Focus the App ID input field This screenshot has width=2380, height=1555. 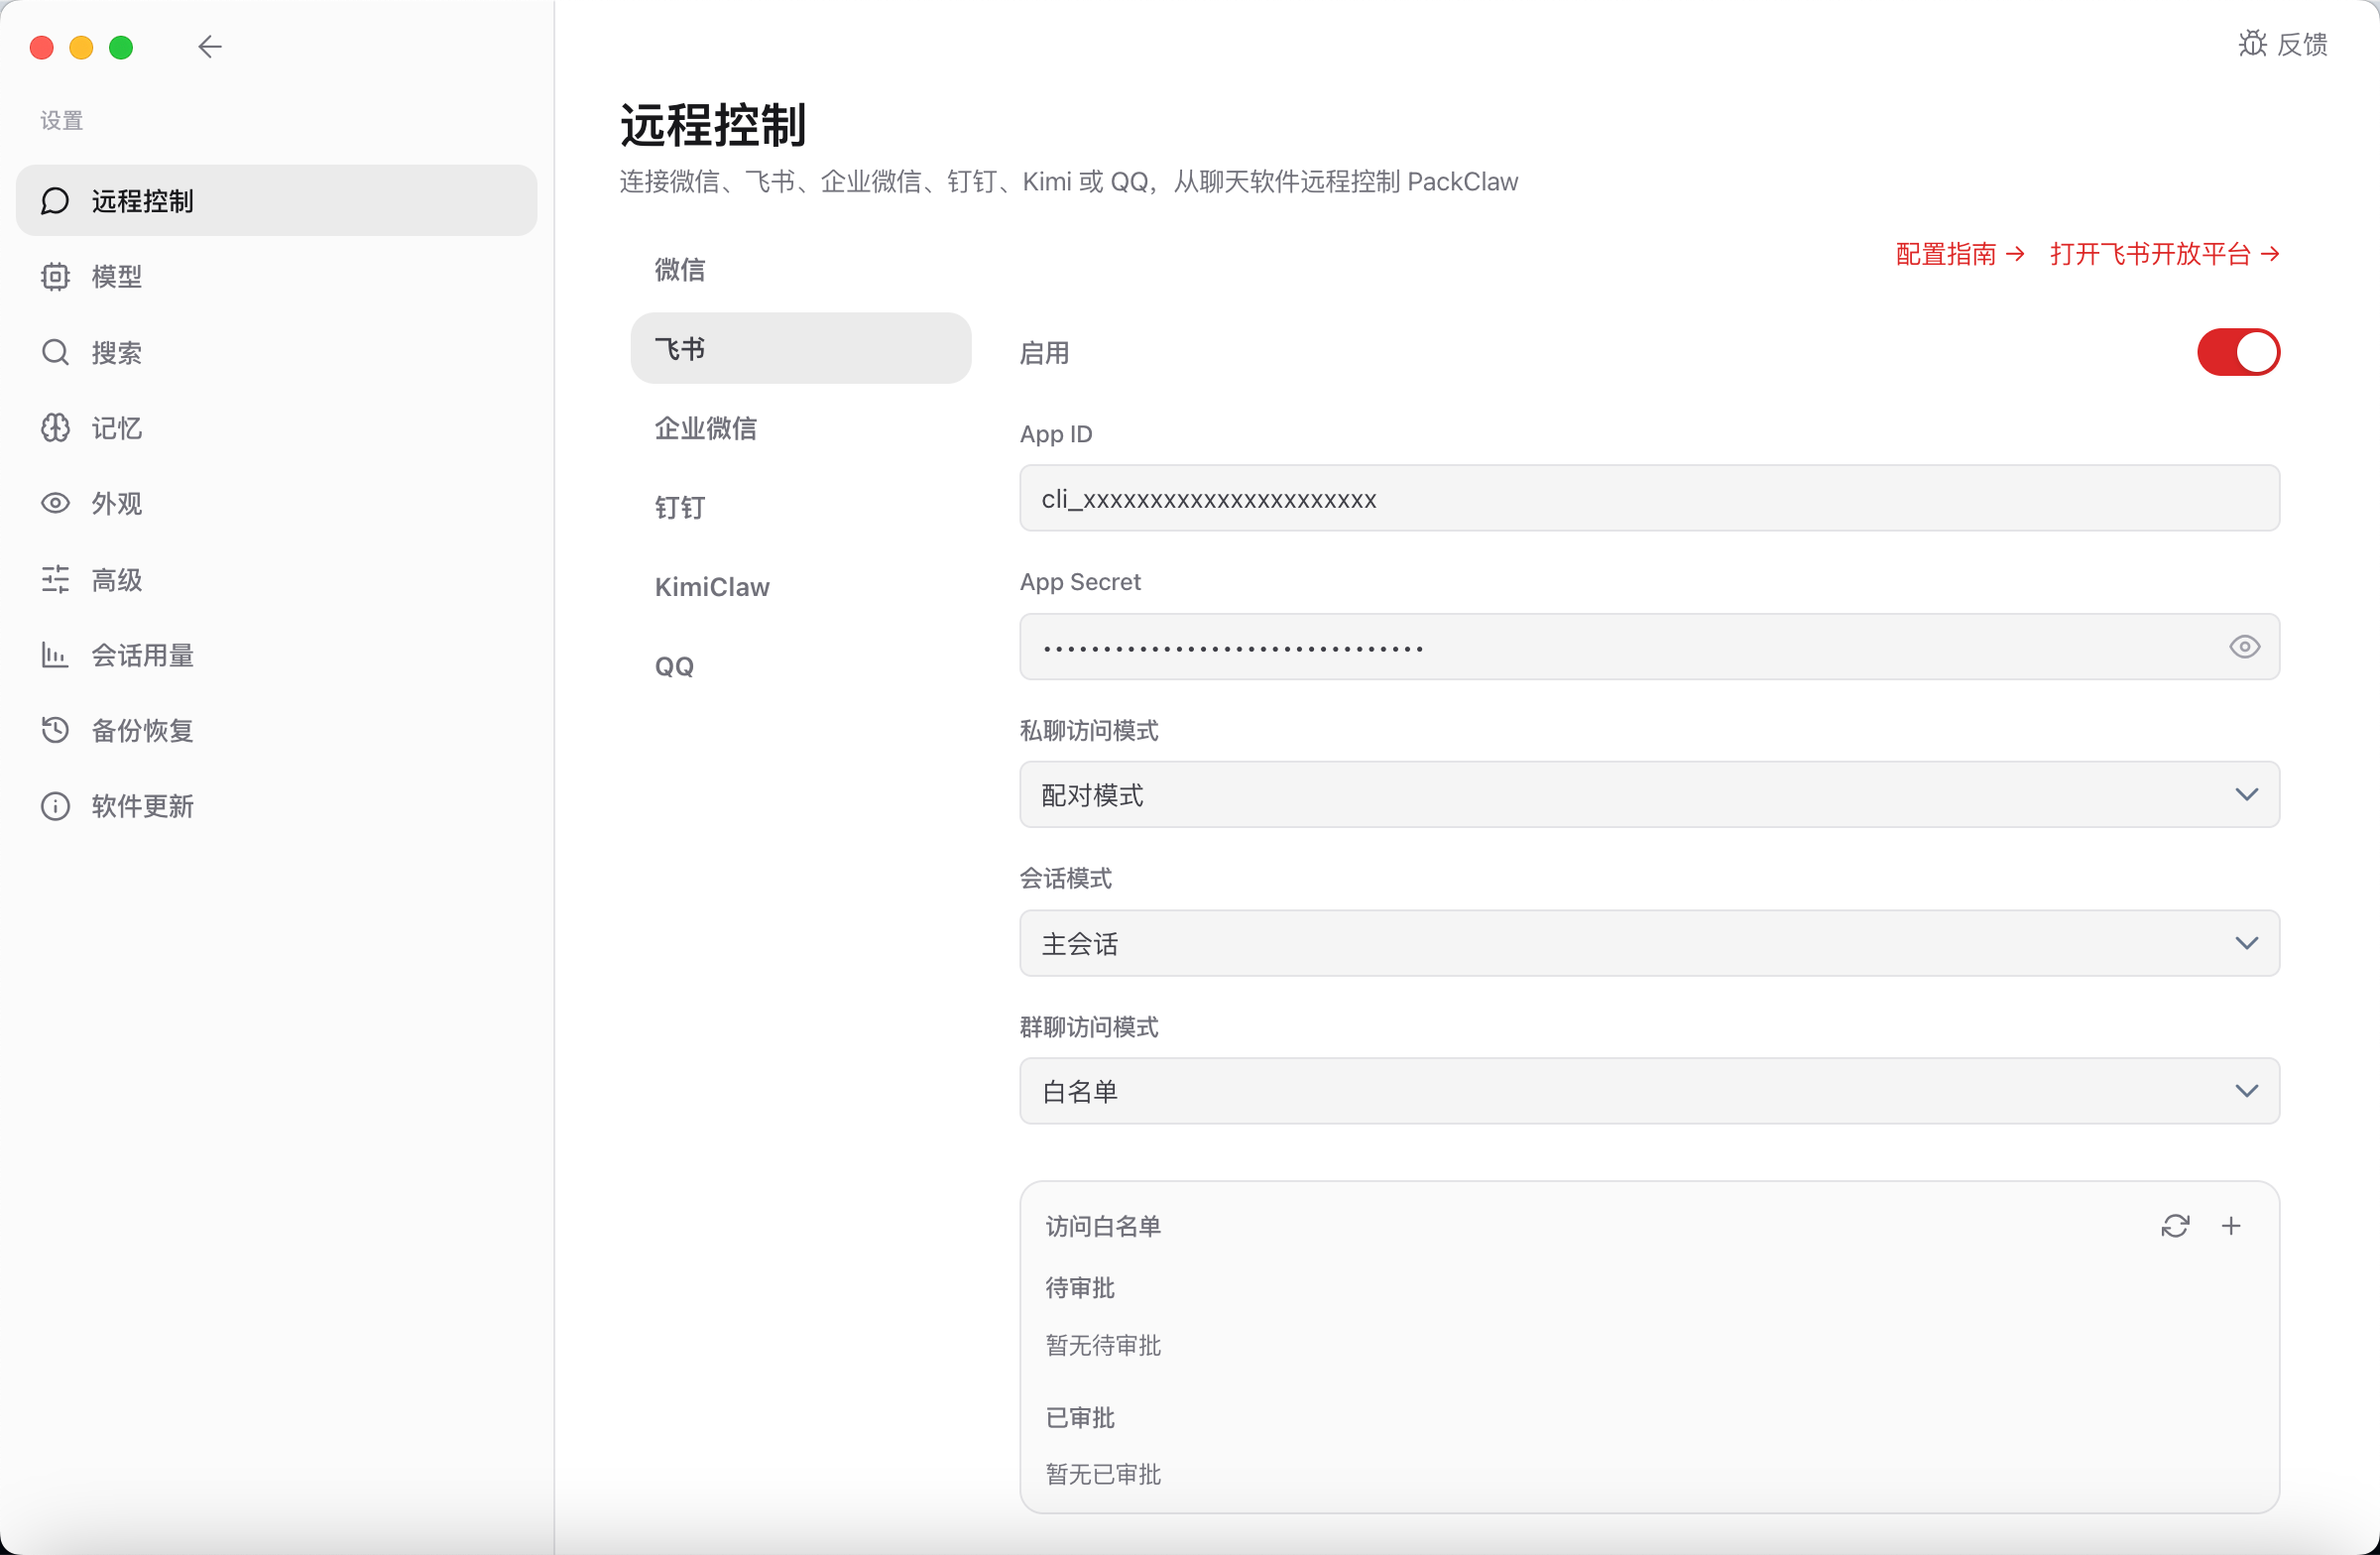pyautogui.click(x=1649, y=498)
